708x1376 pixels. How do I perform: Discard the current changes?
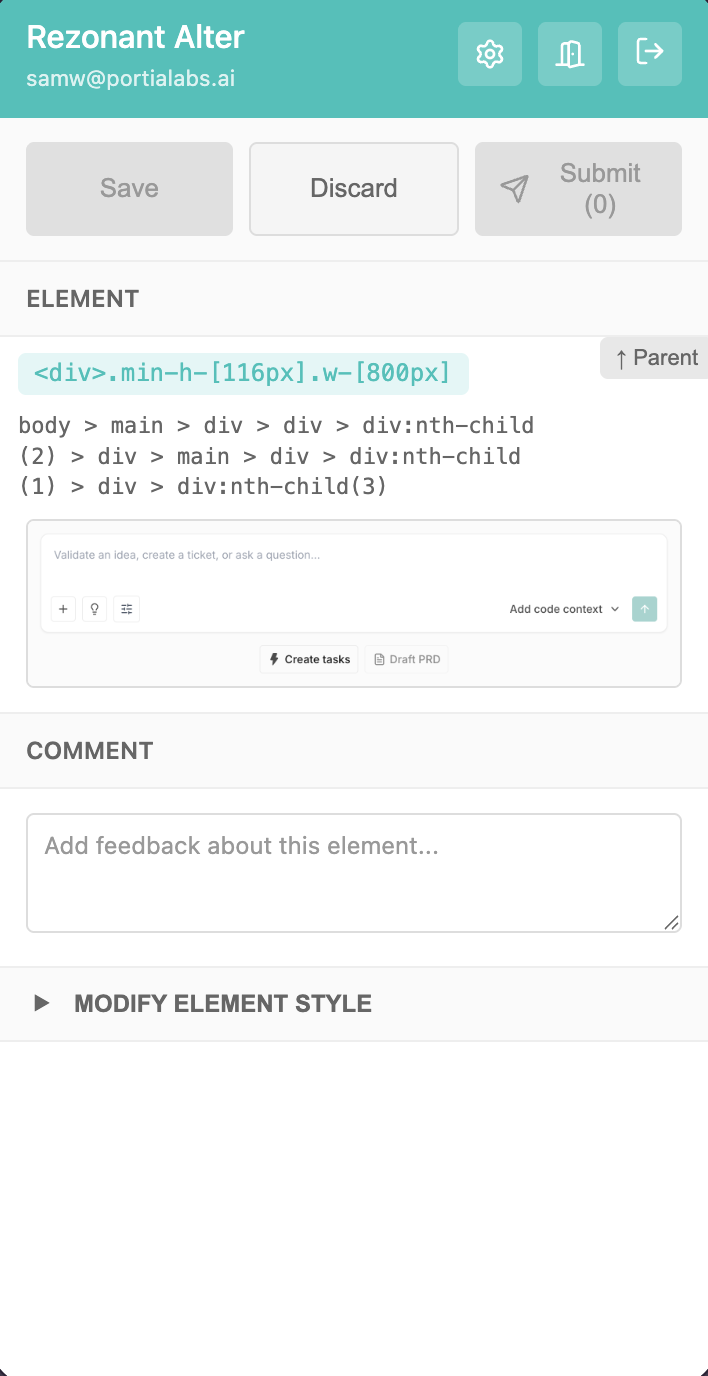(x=354, y=189)
